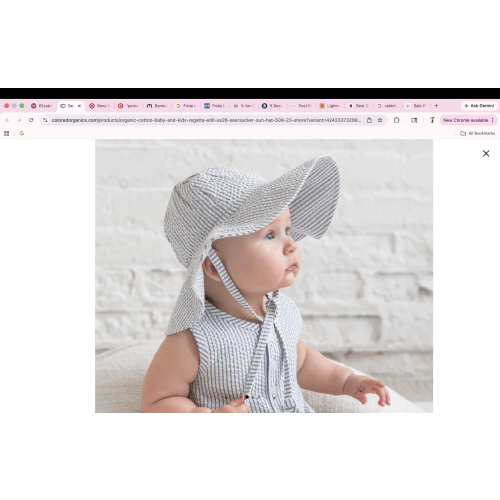
Task: Close the active Se tab
Action: click(x=79, y=106)
